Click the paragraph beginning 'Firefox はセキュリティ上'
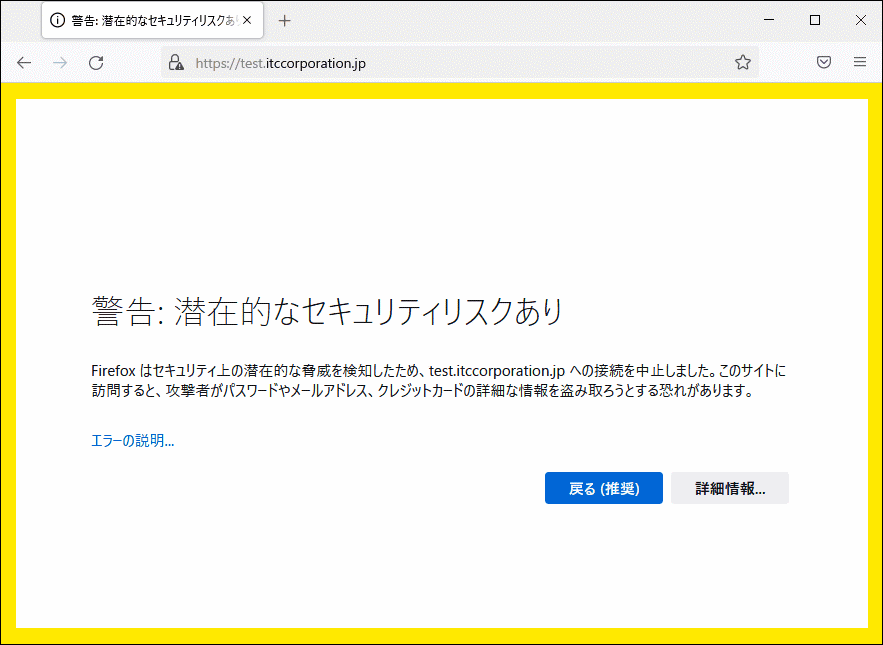 (438, 381)
